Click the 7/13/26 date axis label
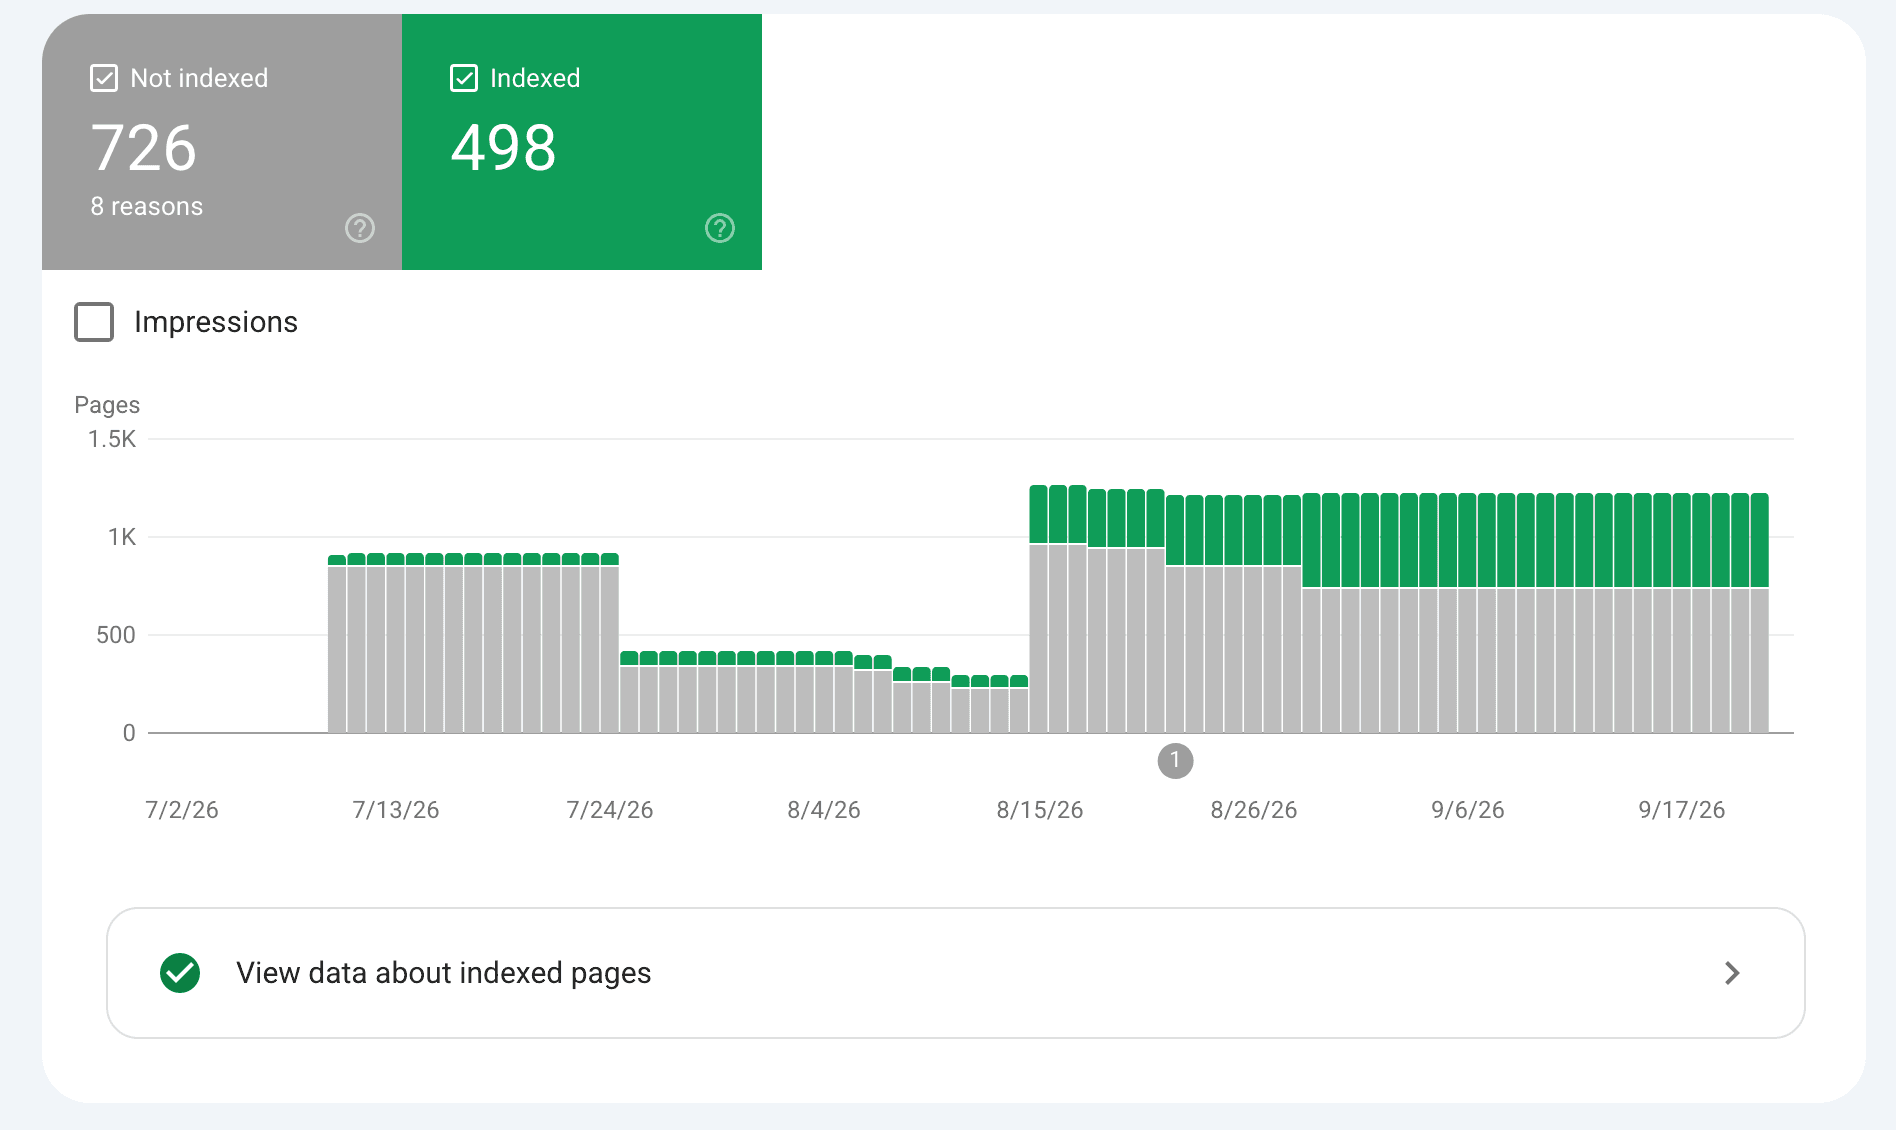Viewport: 1896px width, 1130px height. [396, 810]
